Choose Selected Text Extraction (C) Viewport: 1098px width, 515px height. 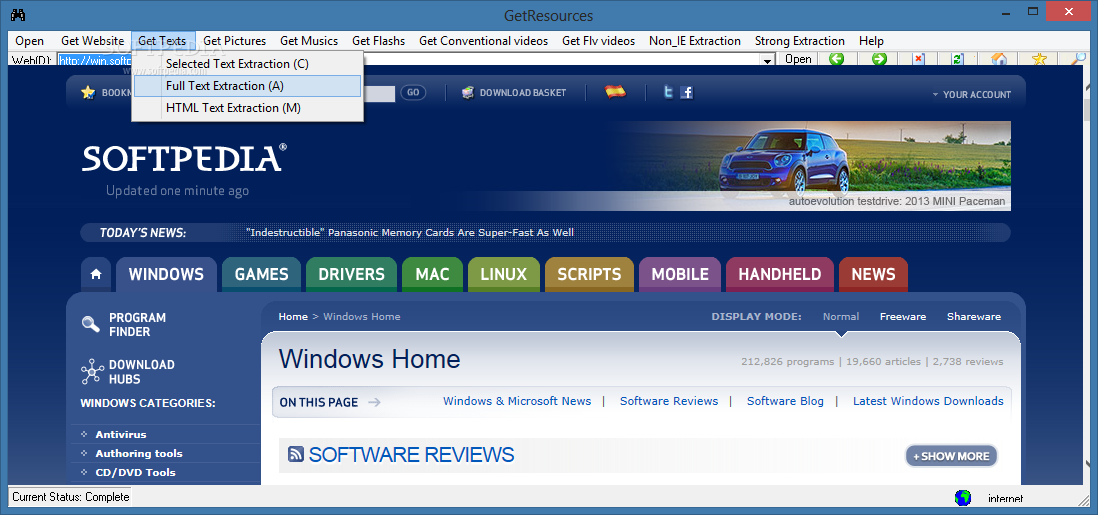(x=246, y=64)
